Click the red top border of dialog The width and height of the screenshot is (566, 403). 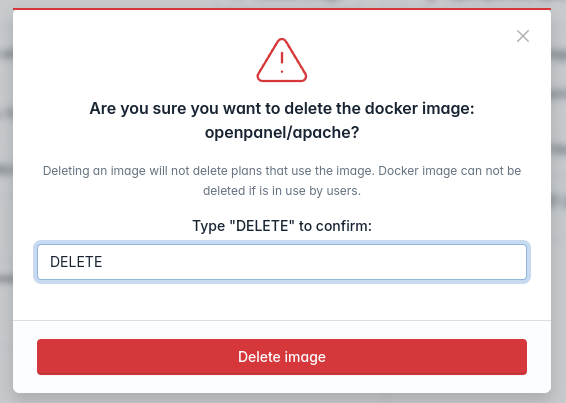click(282, 9)
